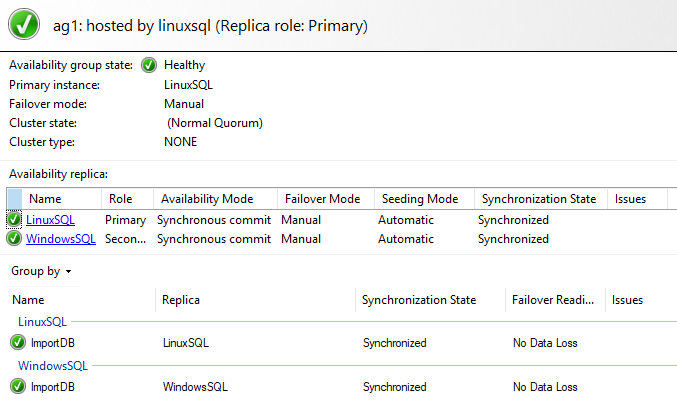Viewport: 677px width, 412px height.
Task: Sort replicas by the Role column header
Action: (120, 199)
